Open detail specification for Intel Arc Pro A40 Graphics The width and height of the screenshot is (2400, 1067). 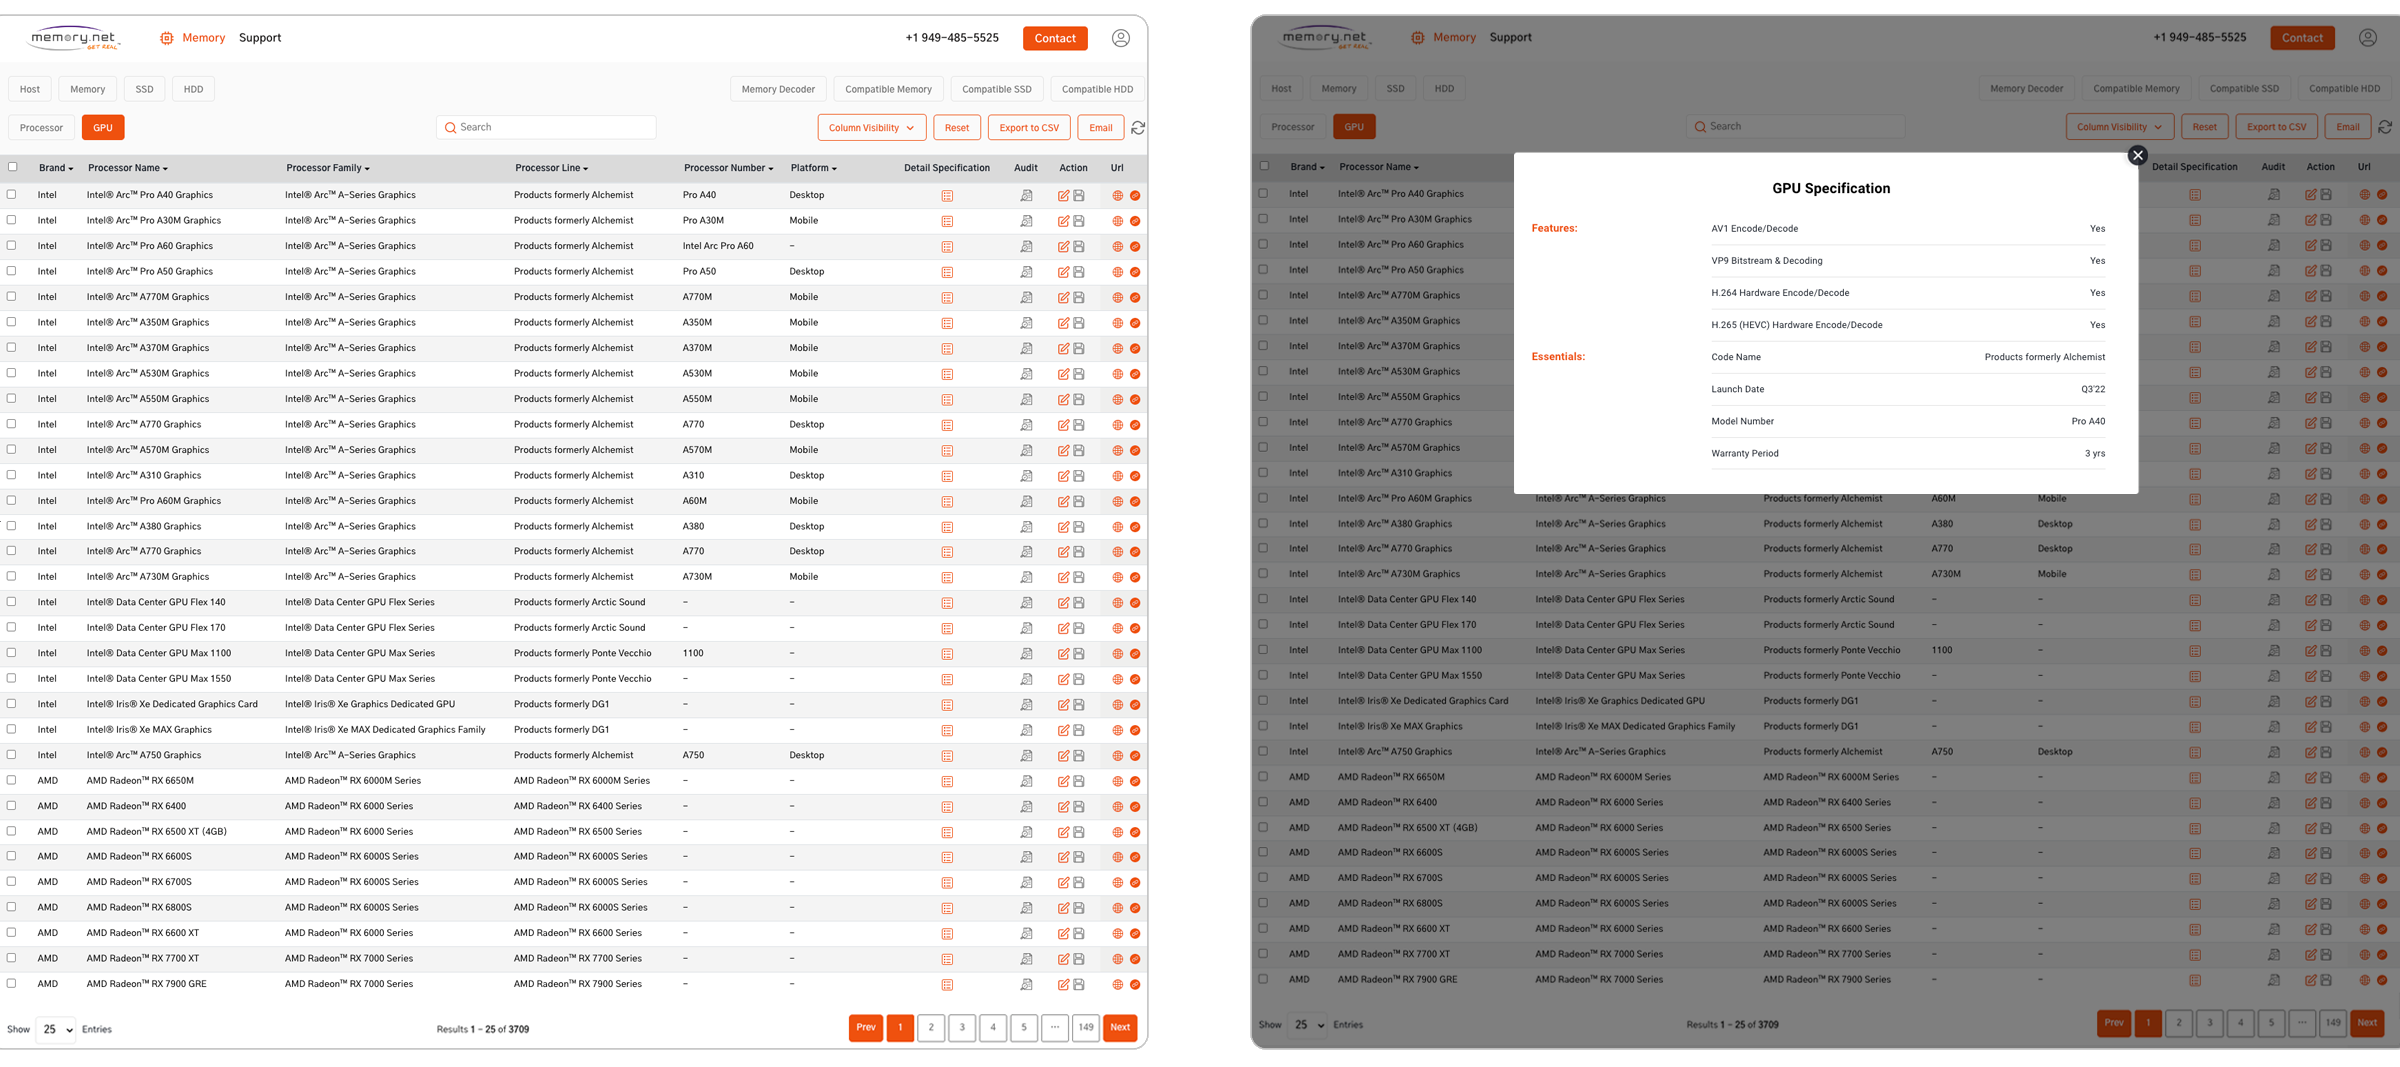click(x=947, y=195)
